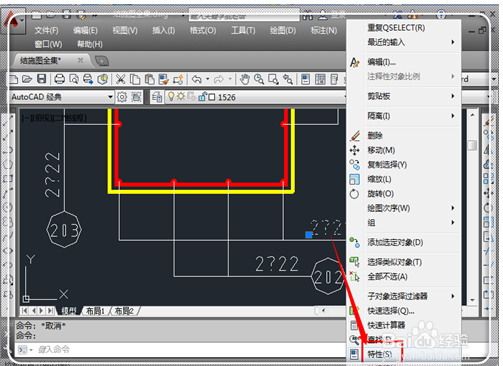The image size is (503, 366).
Task: Expand 组 submenu in context menu
Action: pos(412,223)
